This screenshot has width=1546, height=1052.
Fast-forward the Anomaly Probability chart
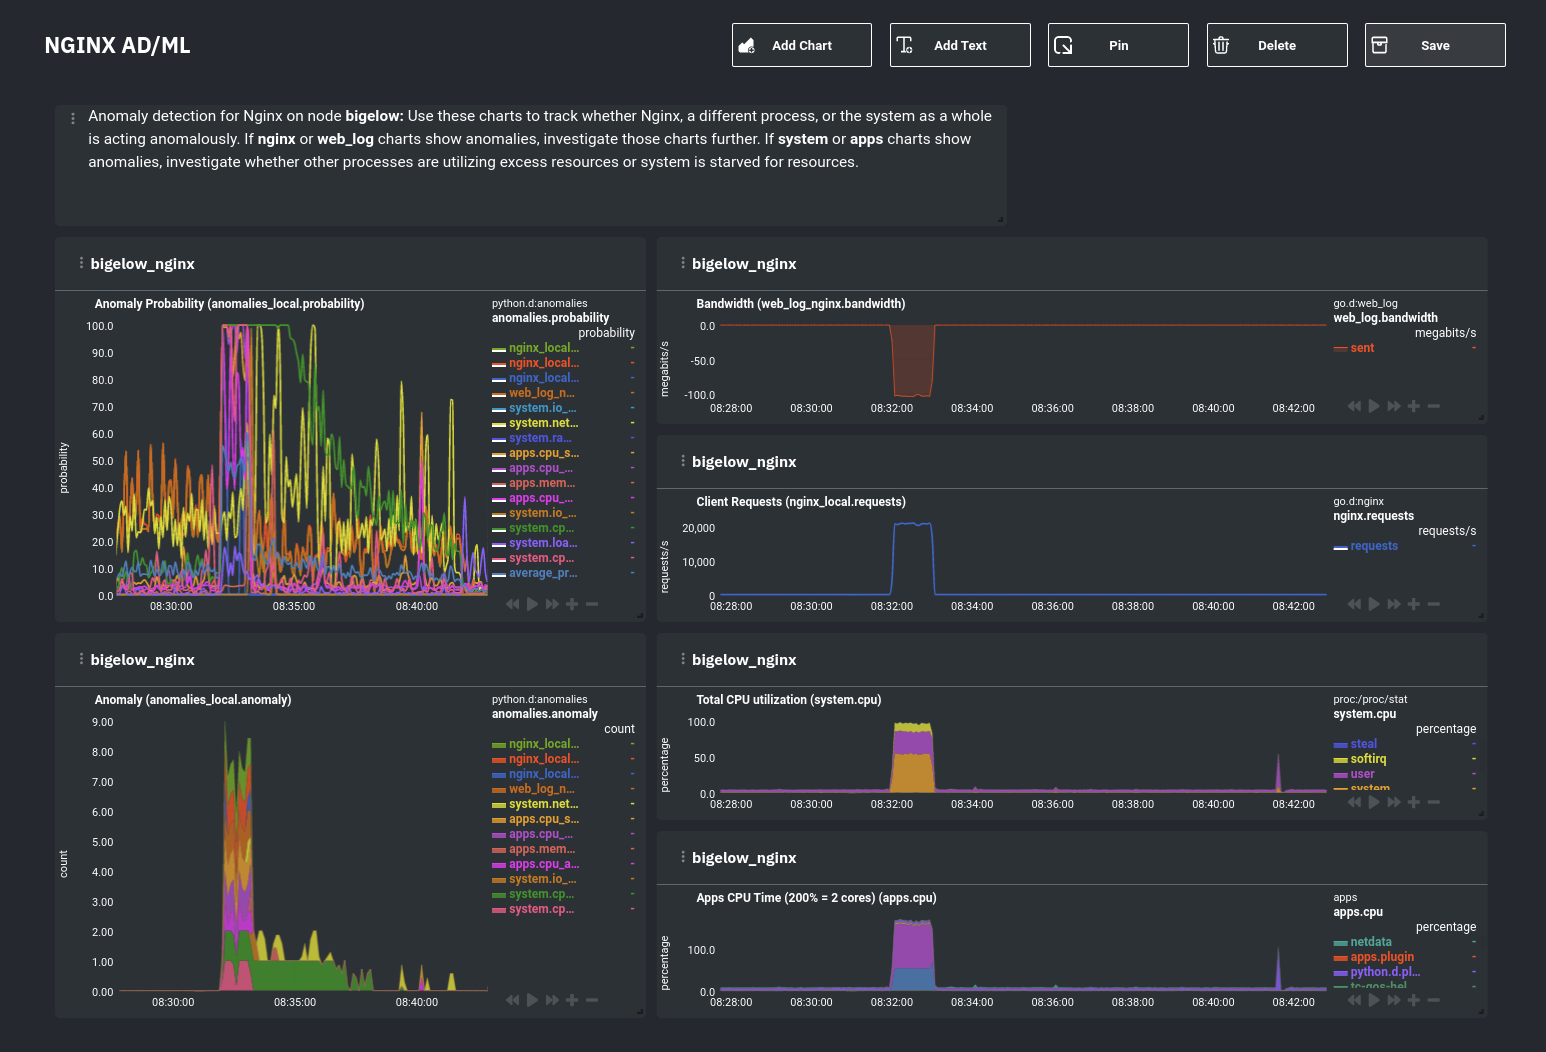552,604
